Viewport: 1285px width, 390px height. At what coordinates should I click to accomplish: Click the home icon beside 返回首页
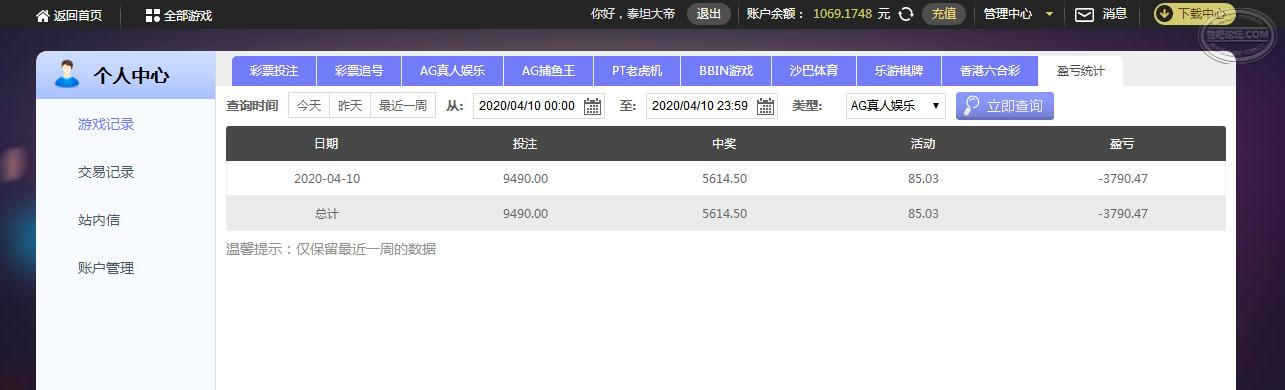click(x=43, y=16)
